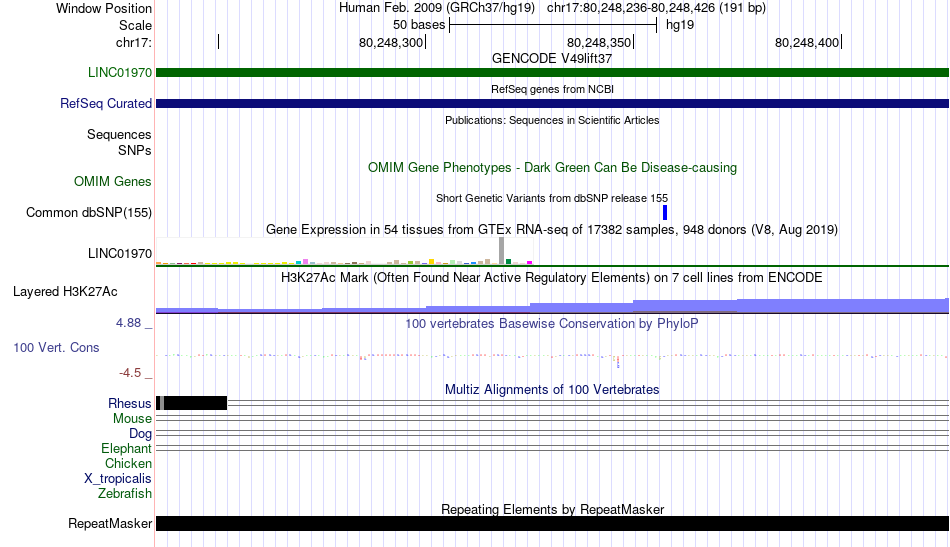Click OMIM Gene Phenotypes track title

tap(552, 168)
